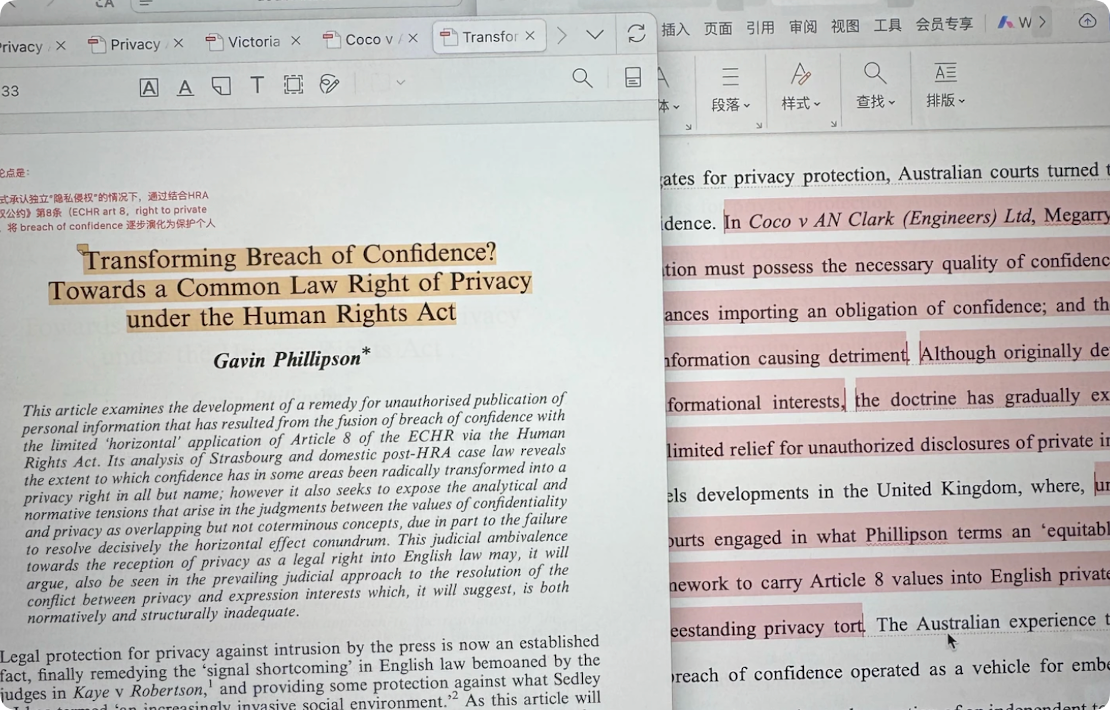Click the cloud upload icon in WPS
The width and height of the screenshot is (1110, 710).
(x=1087, y=21)
